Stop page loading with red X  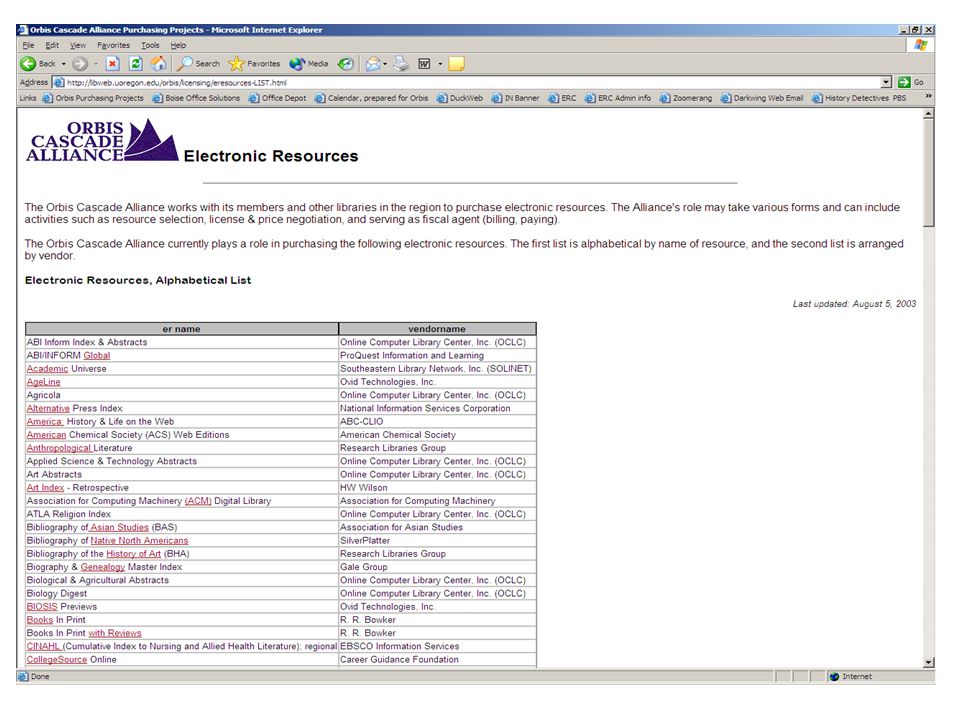(x=113, y=64)
